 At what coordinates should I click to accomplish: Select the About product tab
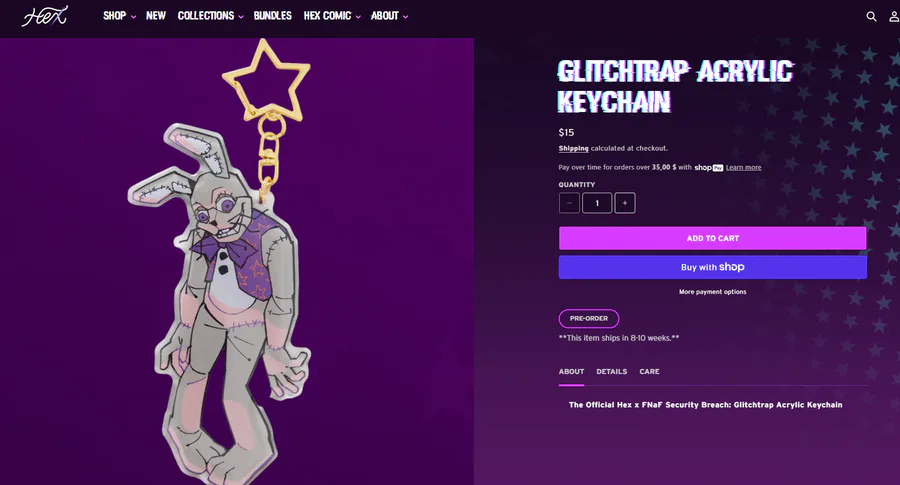571,372
